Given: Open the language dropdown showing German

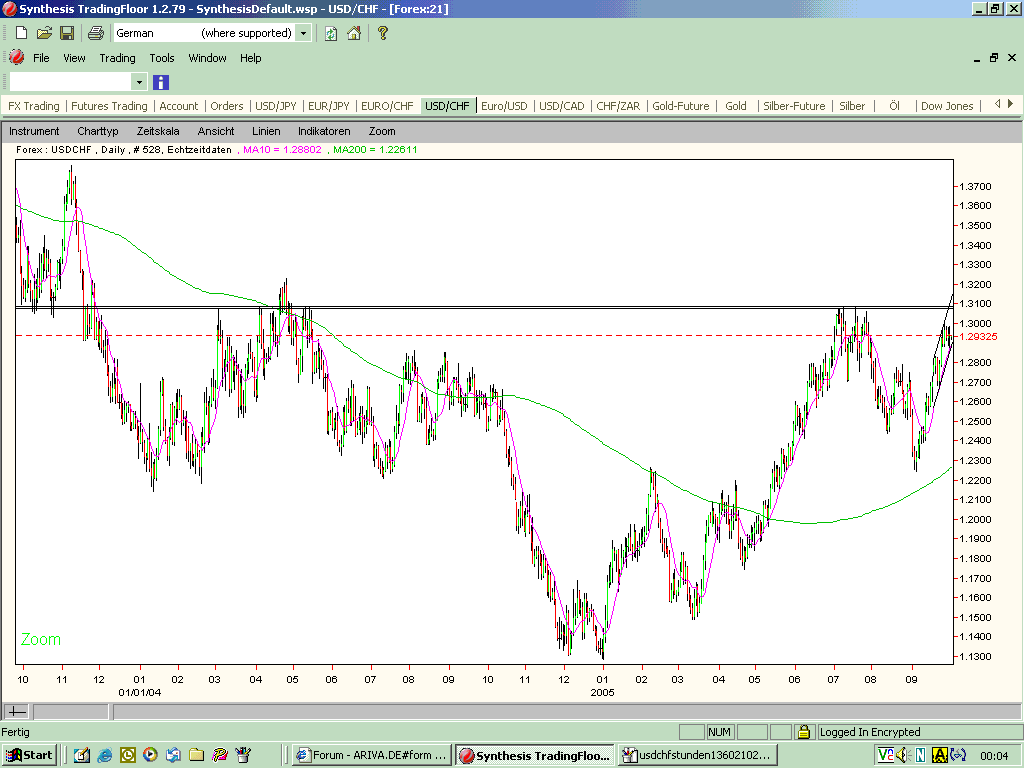Looking at the screenshot, I should click(x=303, y=33).
